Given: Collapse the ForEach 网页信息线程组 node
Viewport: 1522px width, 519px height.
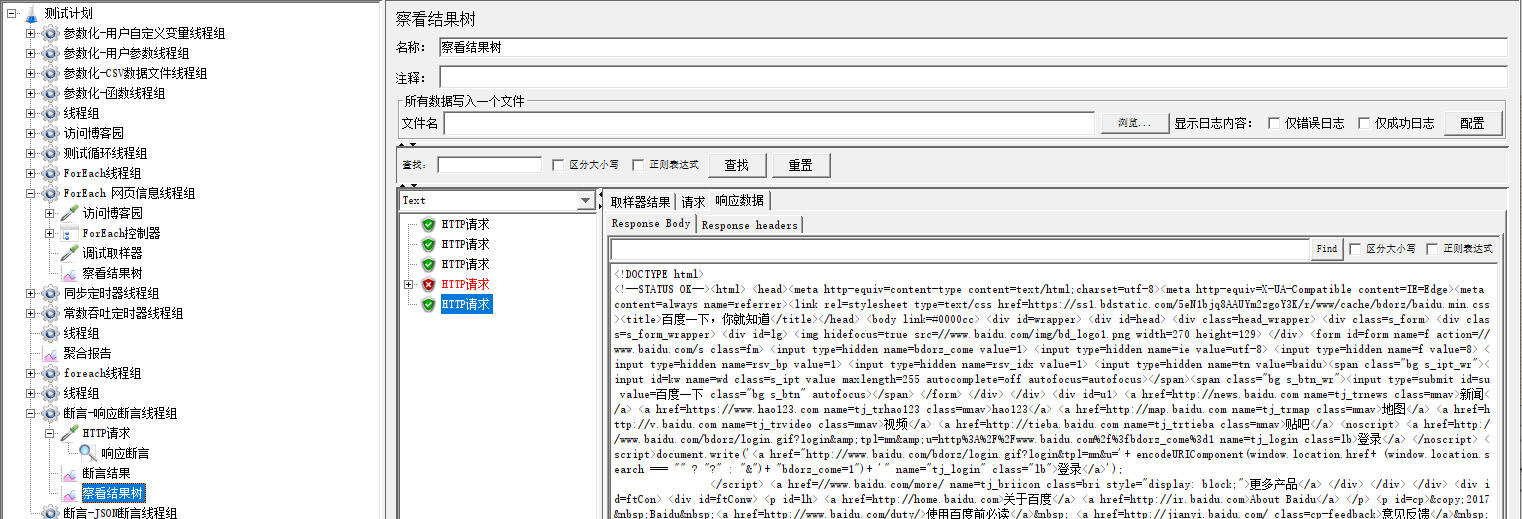Looking at the screenshot, I should (30, 193).
